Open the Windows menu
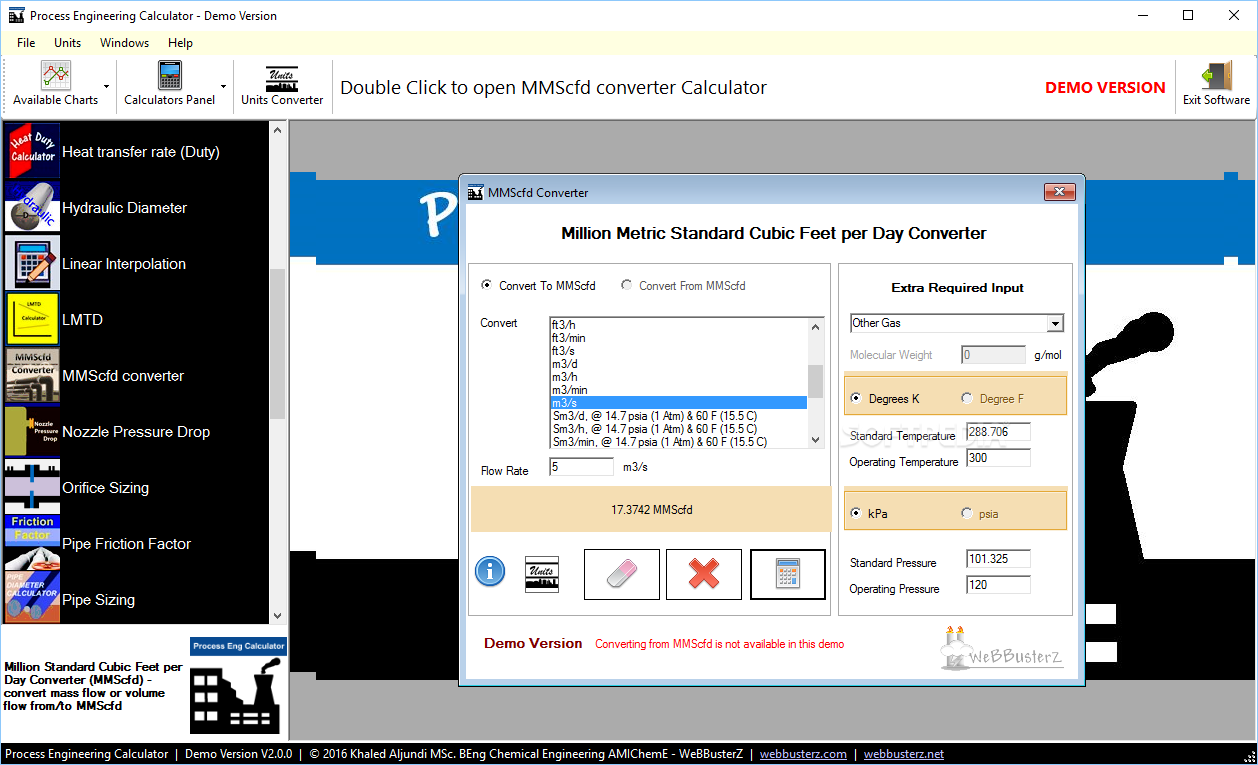1258x765 pixels. (x=124, y=43)
